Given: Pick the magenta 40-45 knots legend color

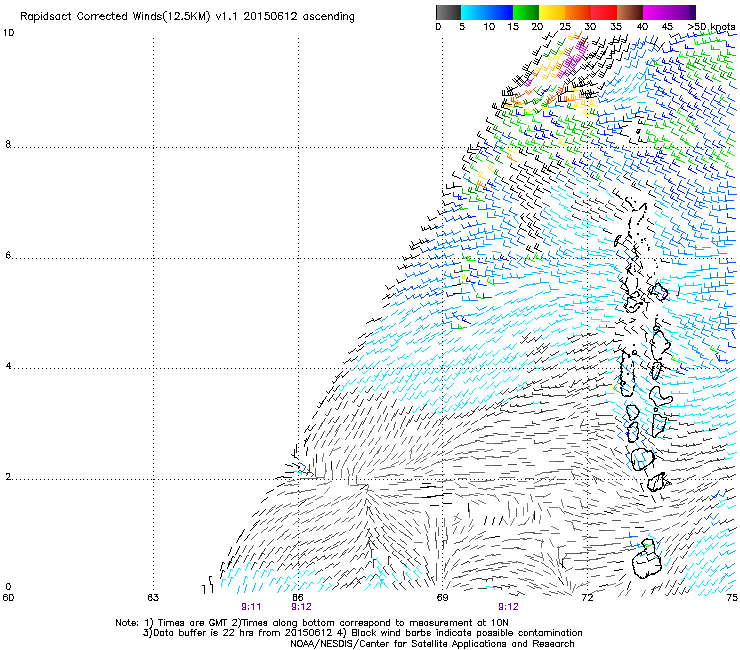Looking at the screenshot, I should click(656, 12).
